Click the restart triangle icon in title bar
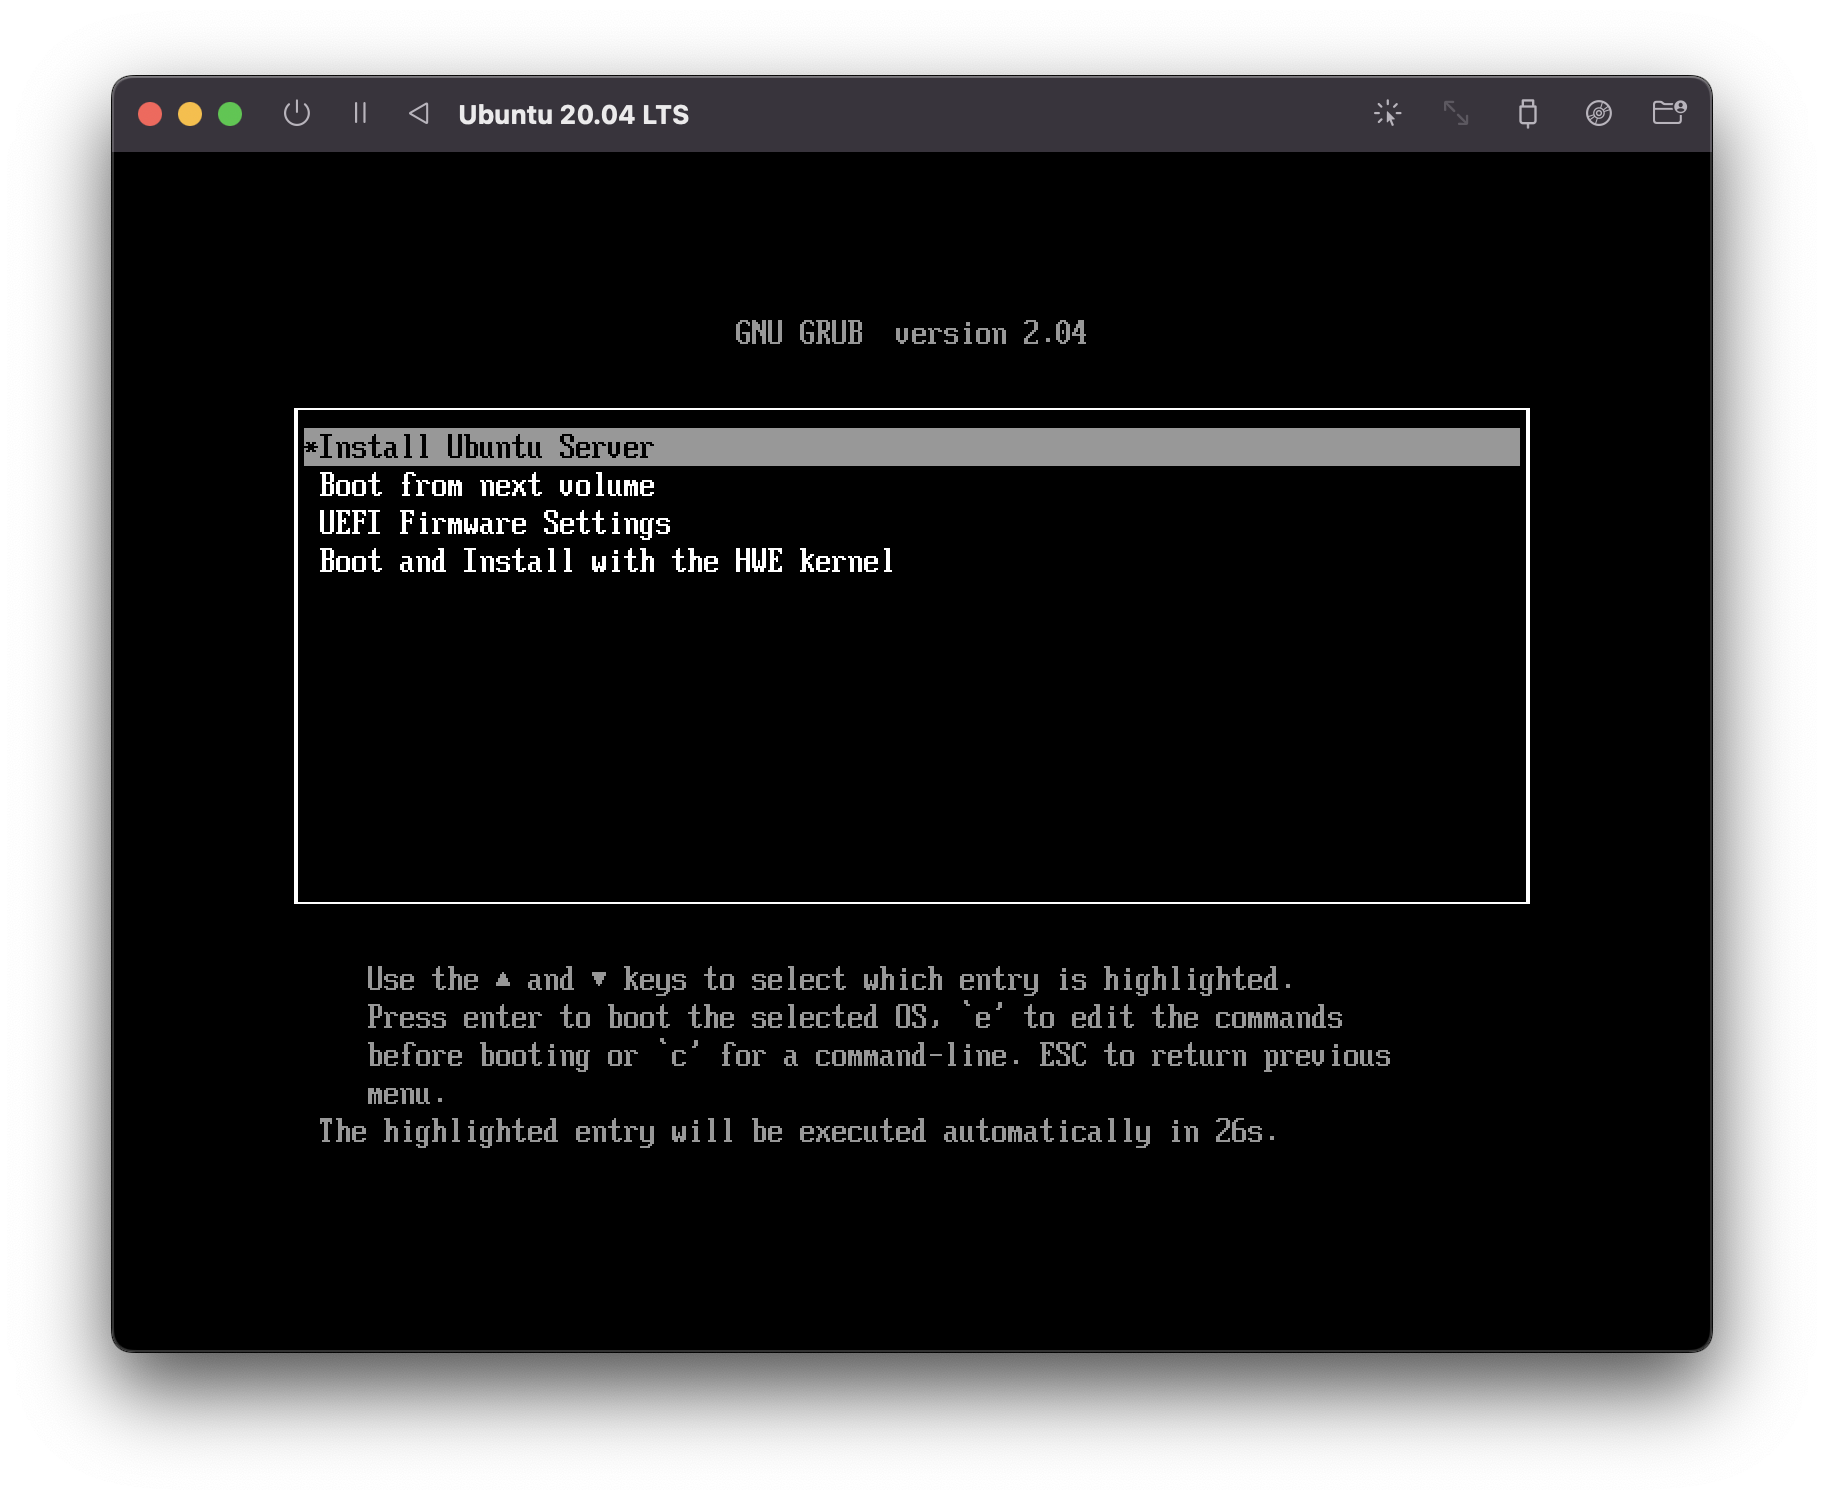Screen dimensions: 1824x1500 click(x=419, y=113)
